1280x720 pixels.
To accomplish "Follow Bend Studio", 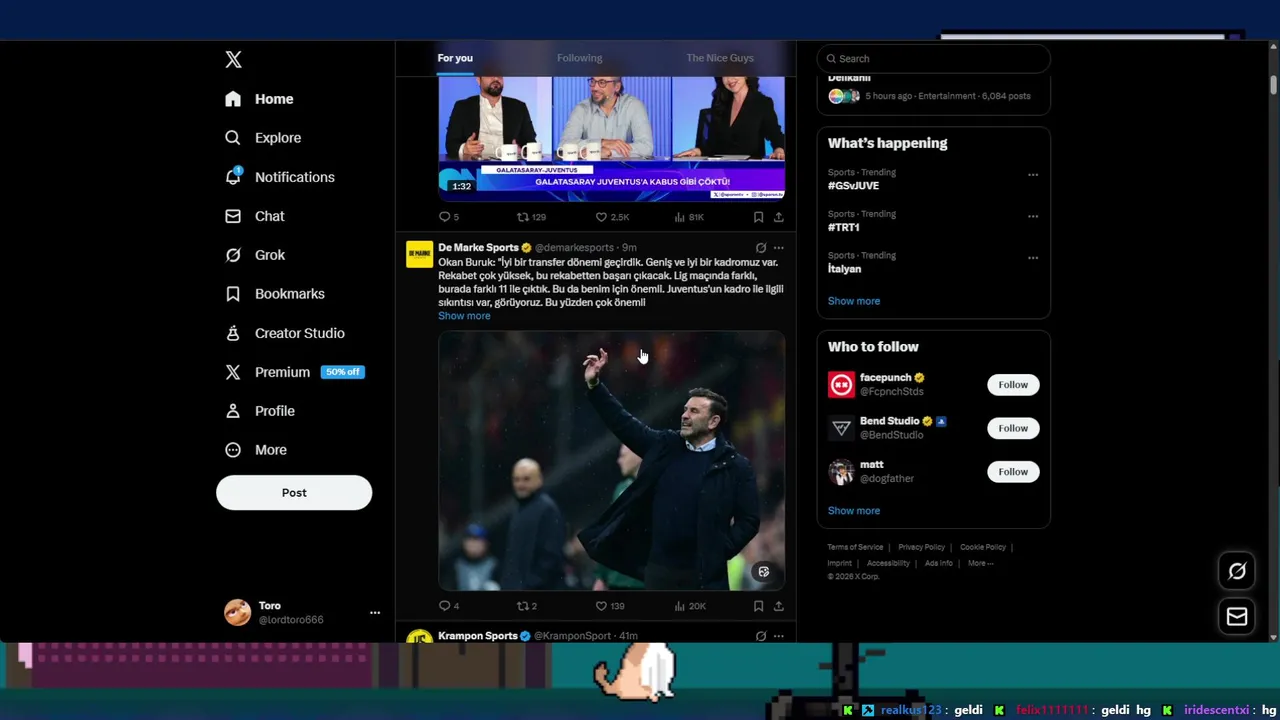I will tap(1013, 428).
